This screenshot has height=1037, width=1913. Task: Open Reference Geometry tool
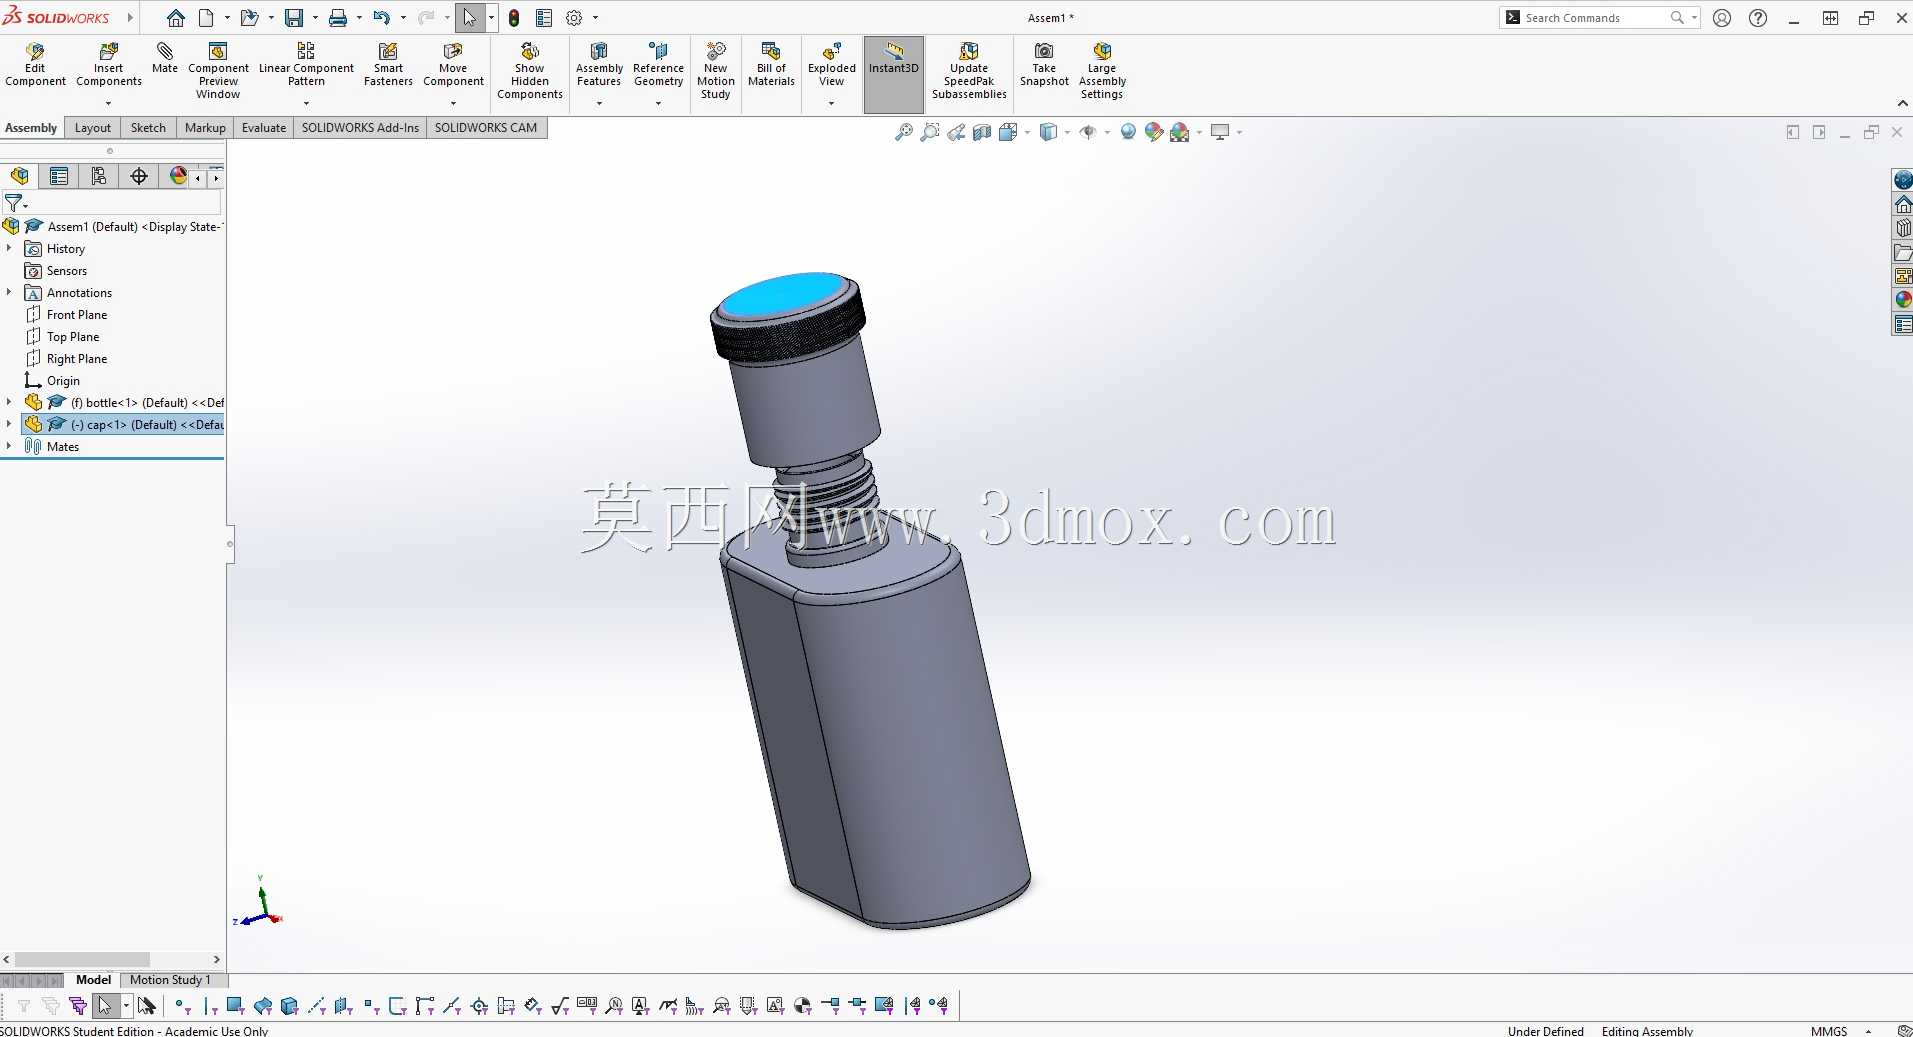(658, 65)
